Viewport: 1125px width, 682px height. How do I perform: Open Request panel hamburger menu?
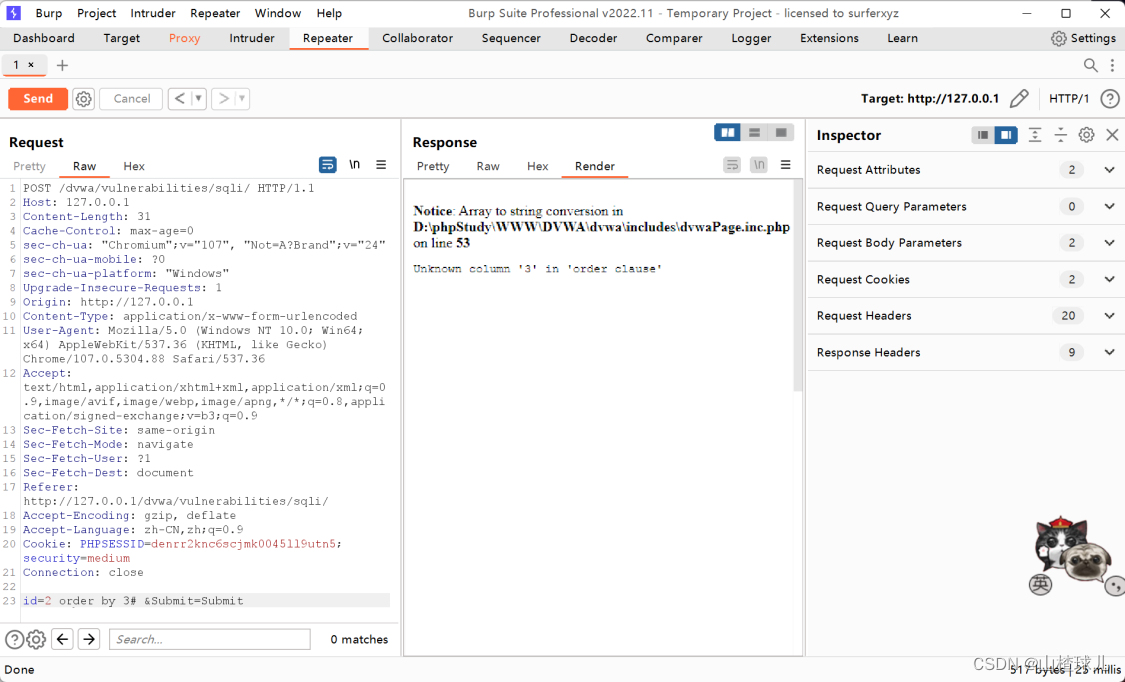381,165
